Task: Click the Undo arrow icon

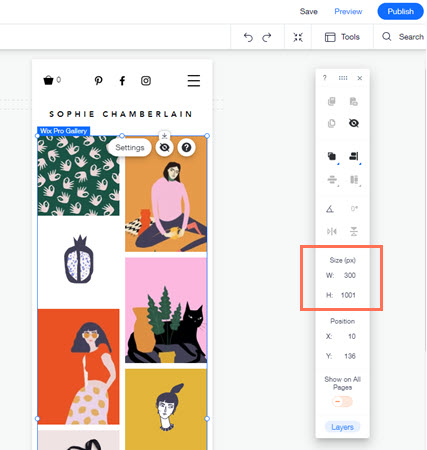Action: pyautogui.click(x=248, y=37)
